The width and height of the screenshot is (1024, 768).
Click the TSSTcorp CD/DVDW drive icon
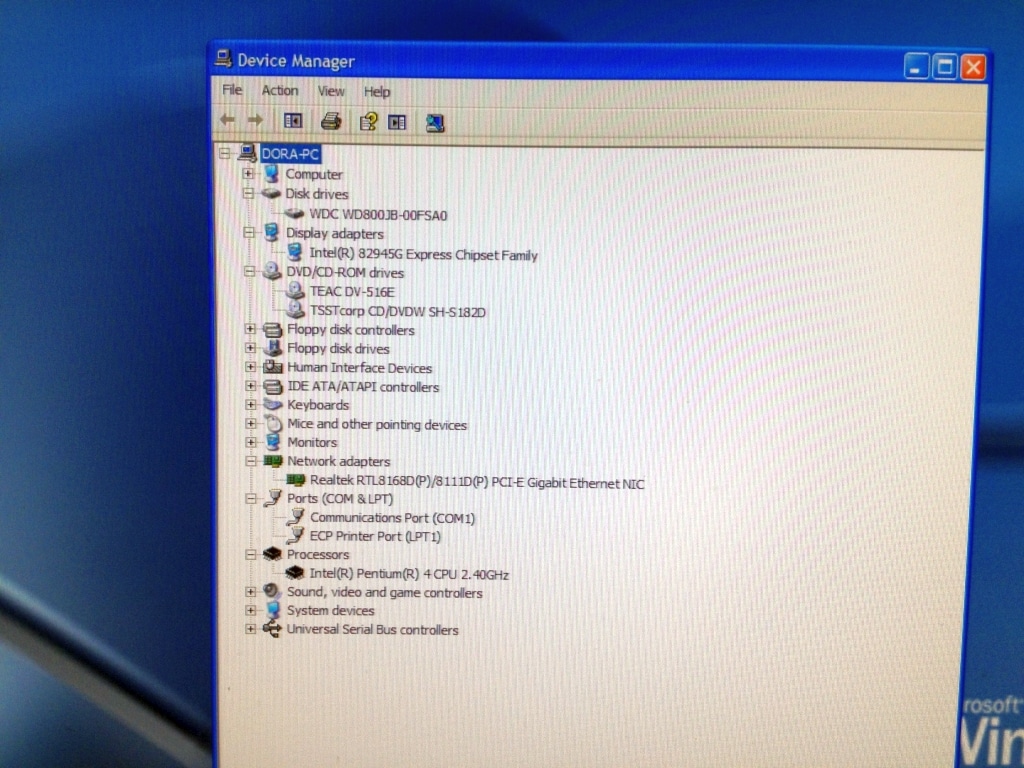pos(296,310)
